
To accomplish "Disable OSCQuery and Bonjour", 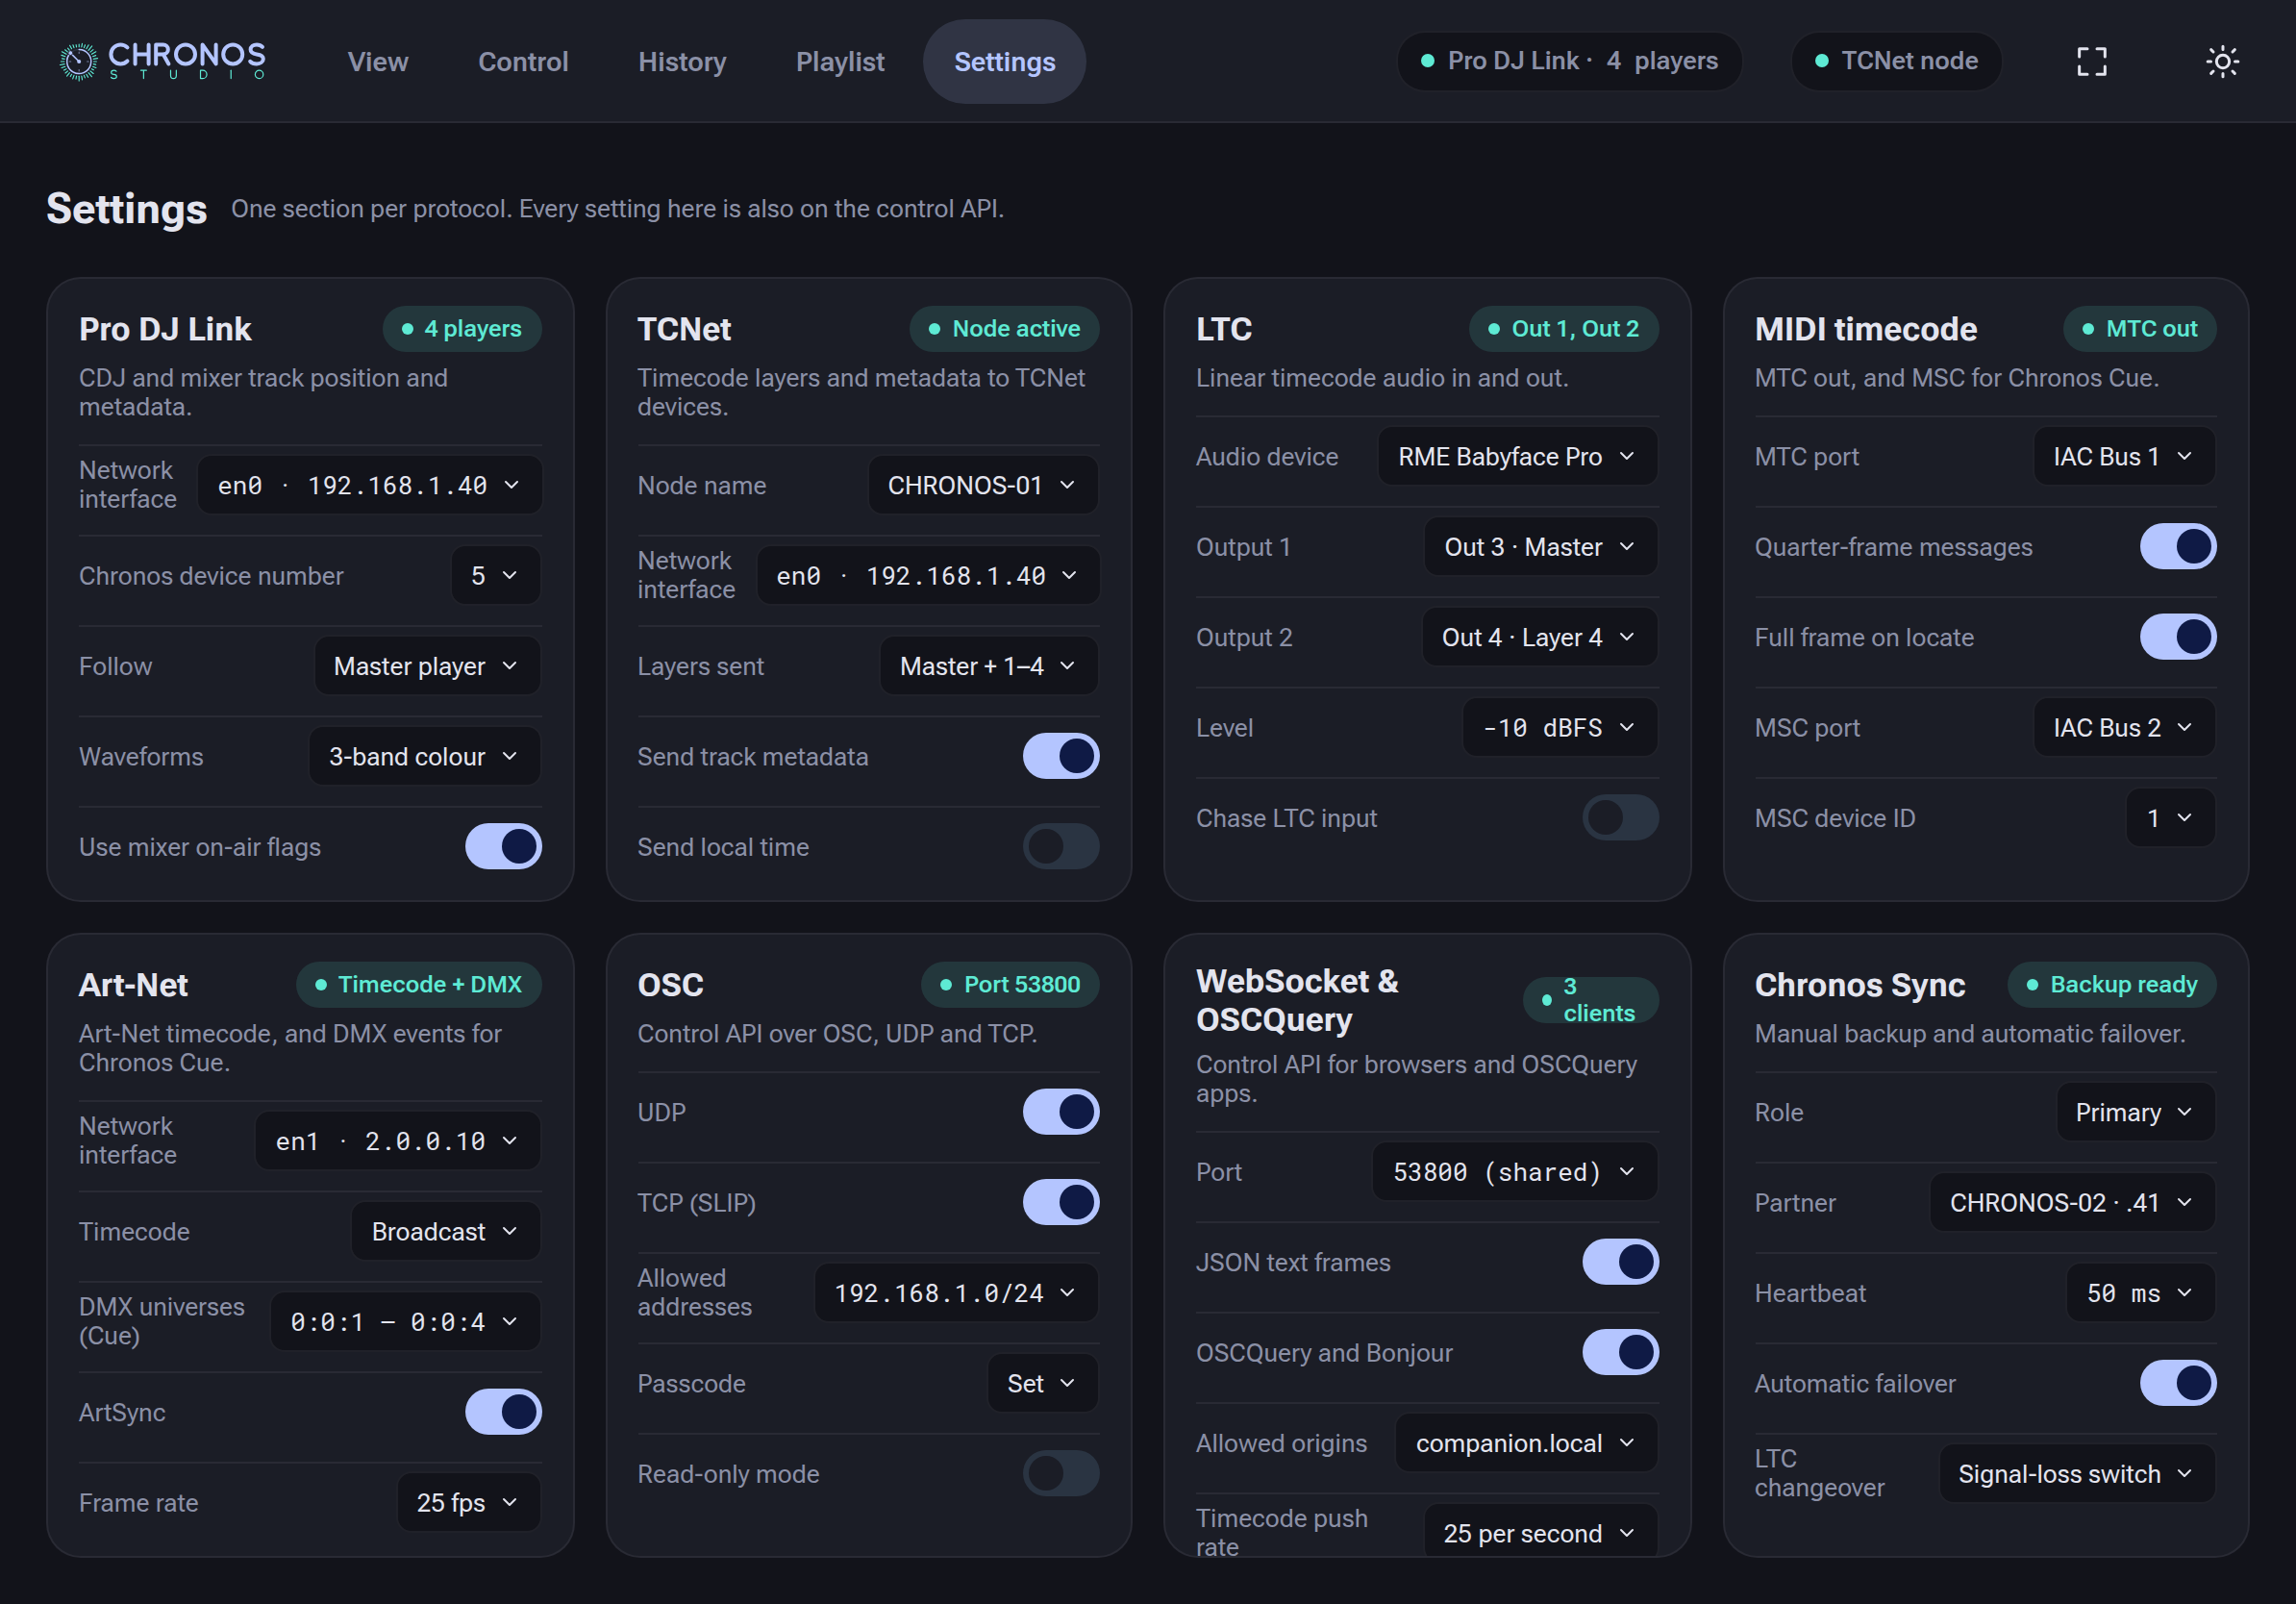I will point(1620,1353).
